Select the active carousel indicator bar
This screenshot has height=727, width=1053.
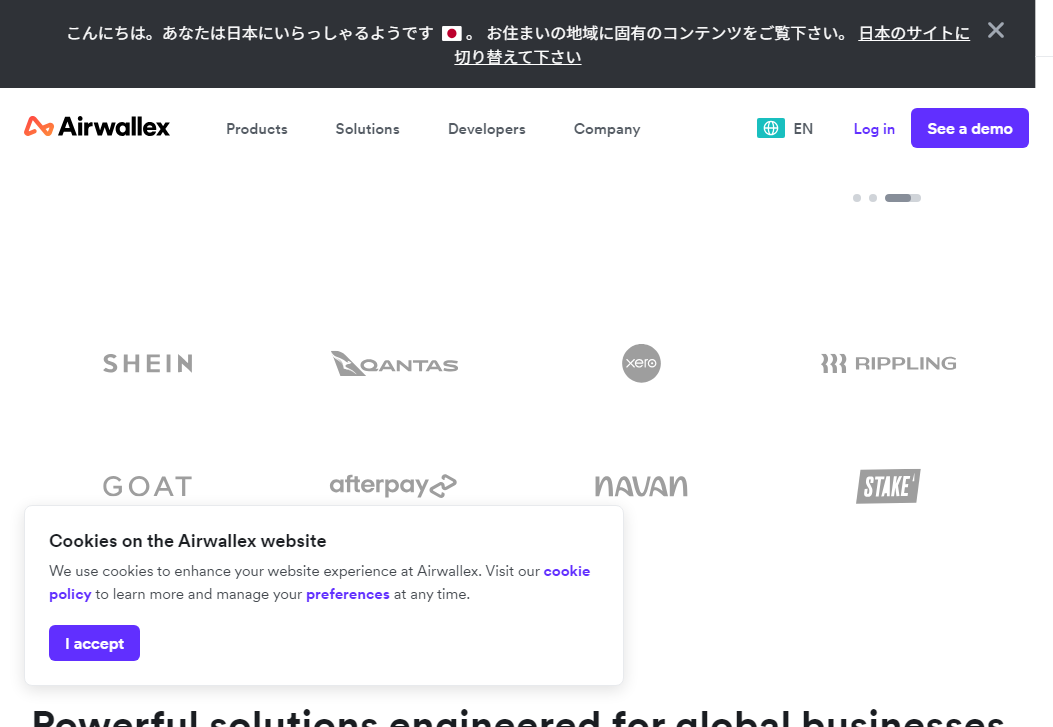[903, 198]
